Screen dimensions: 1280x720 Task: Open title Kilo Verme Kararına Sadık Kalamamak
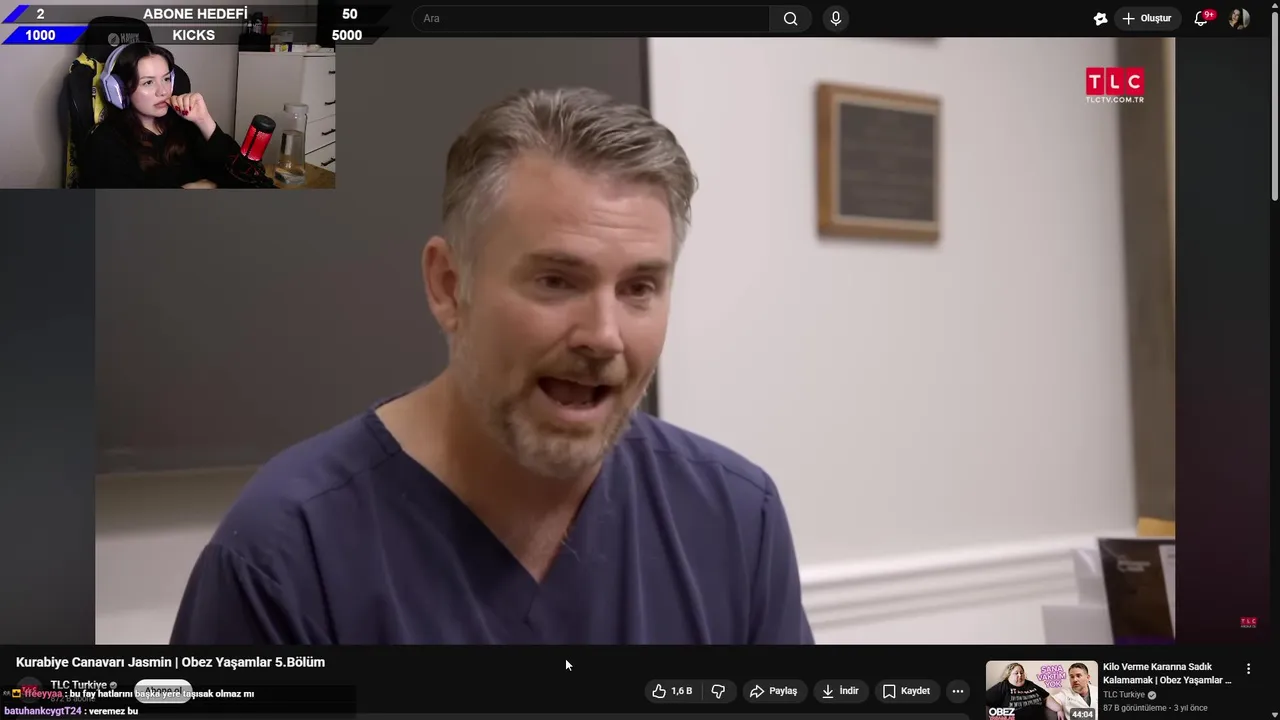click(1167, 673)
